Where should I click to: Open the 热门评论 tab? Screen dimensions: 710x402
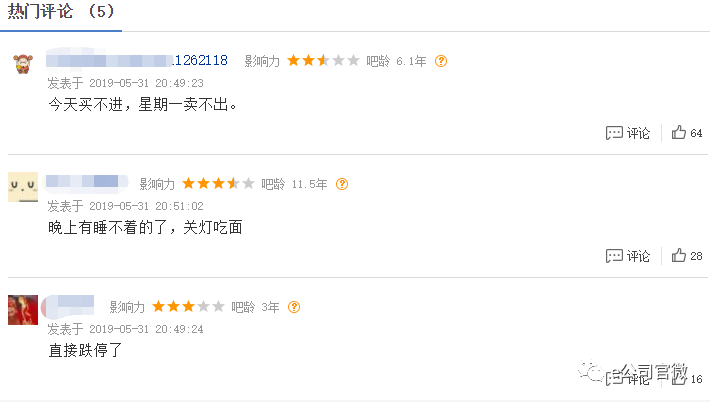pos(61,11)
